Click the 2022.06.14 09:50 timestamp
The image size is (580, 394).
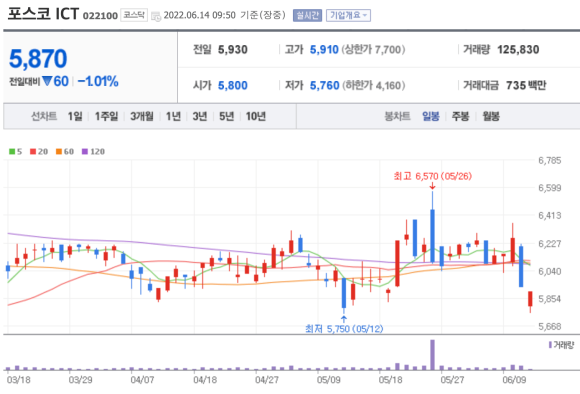(x=199, y=15)
